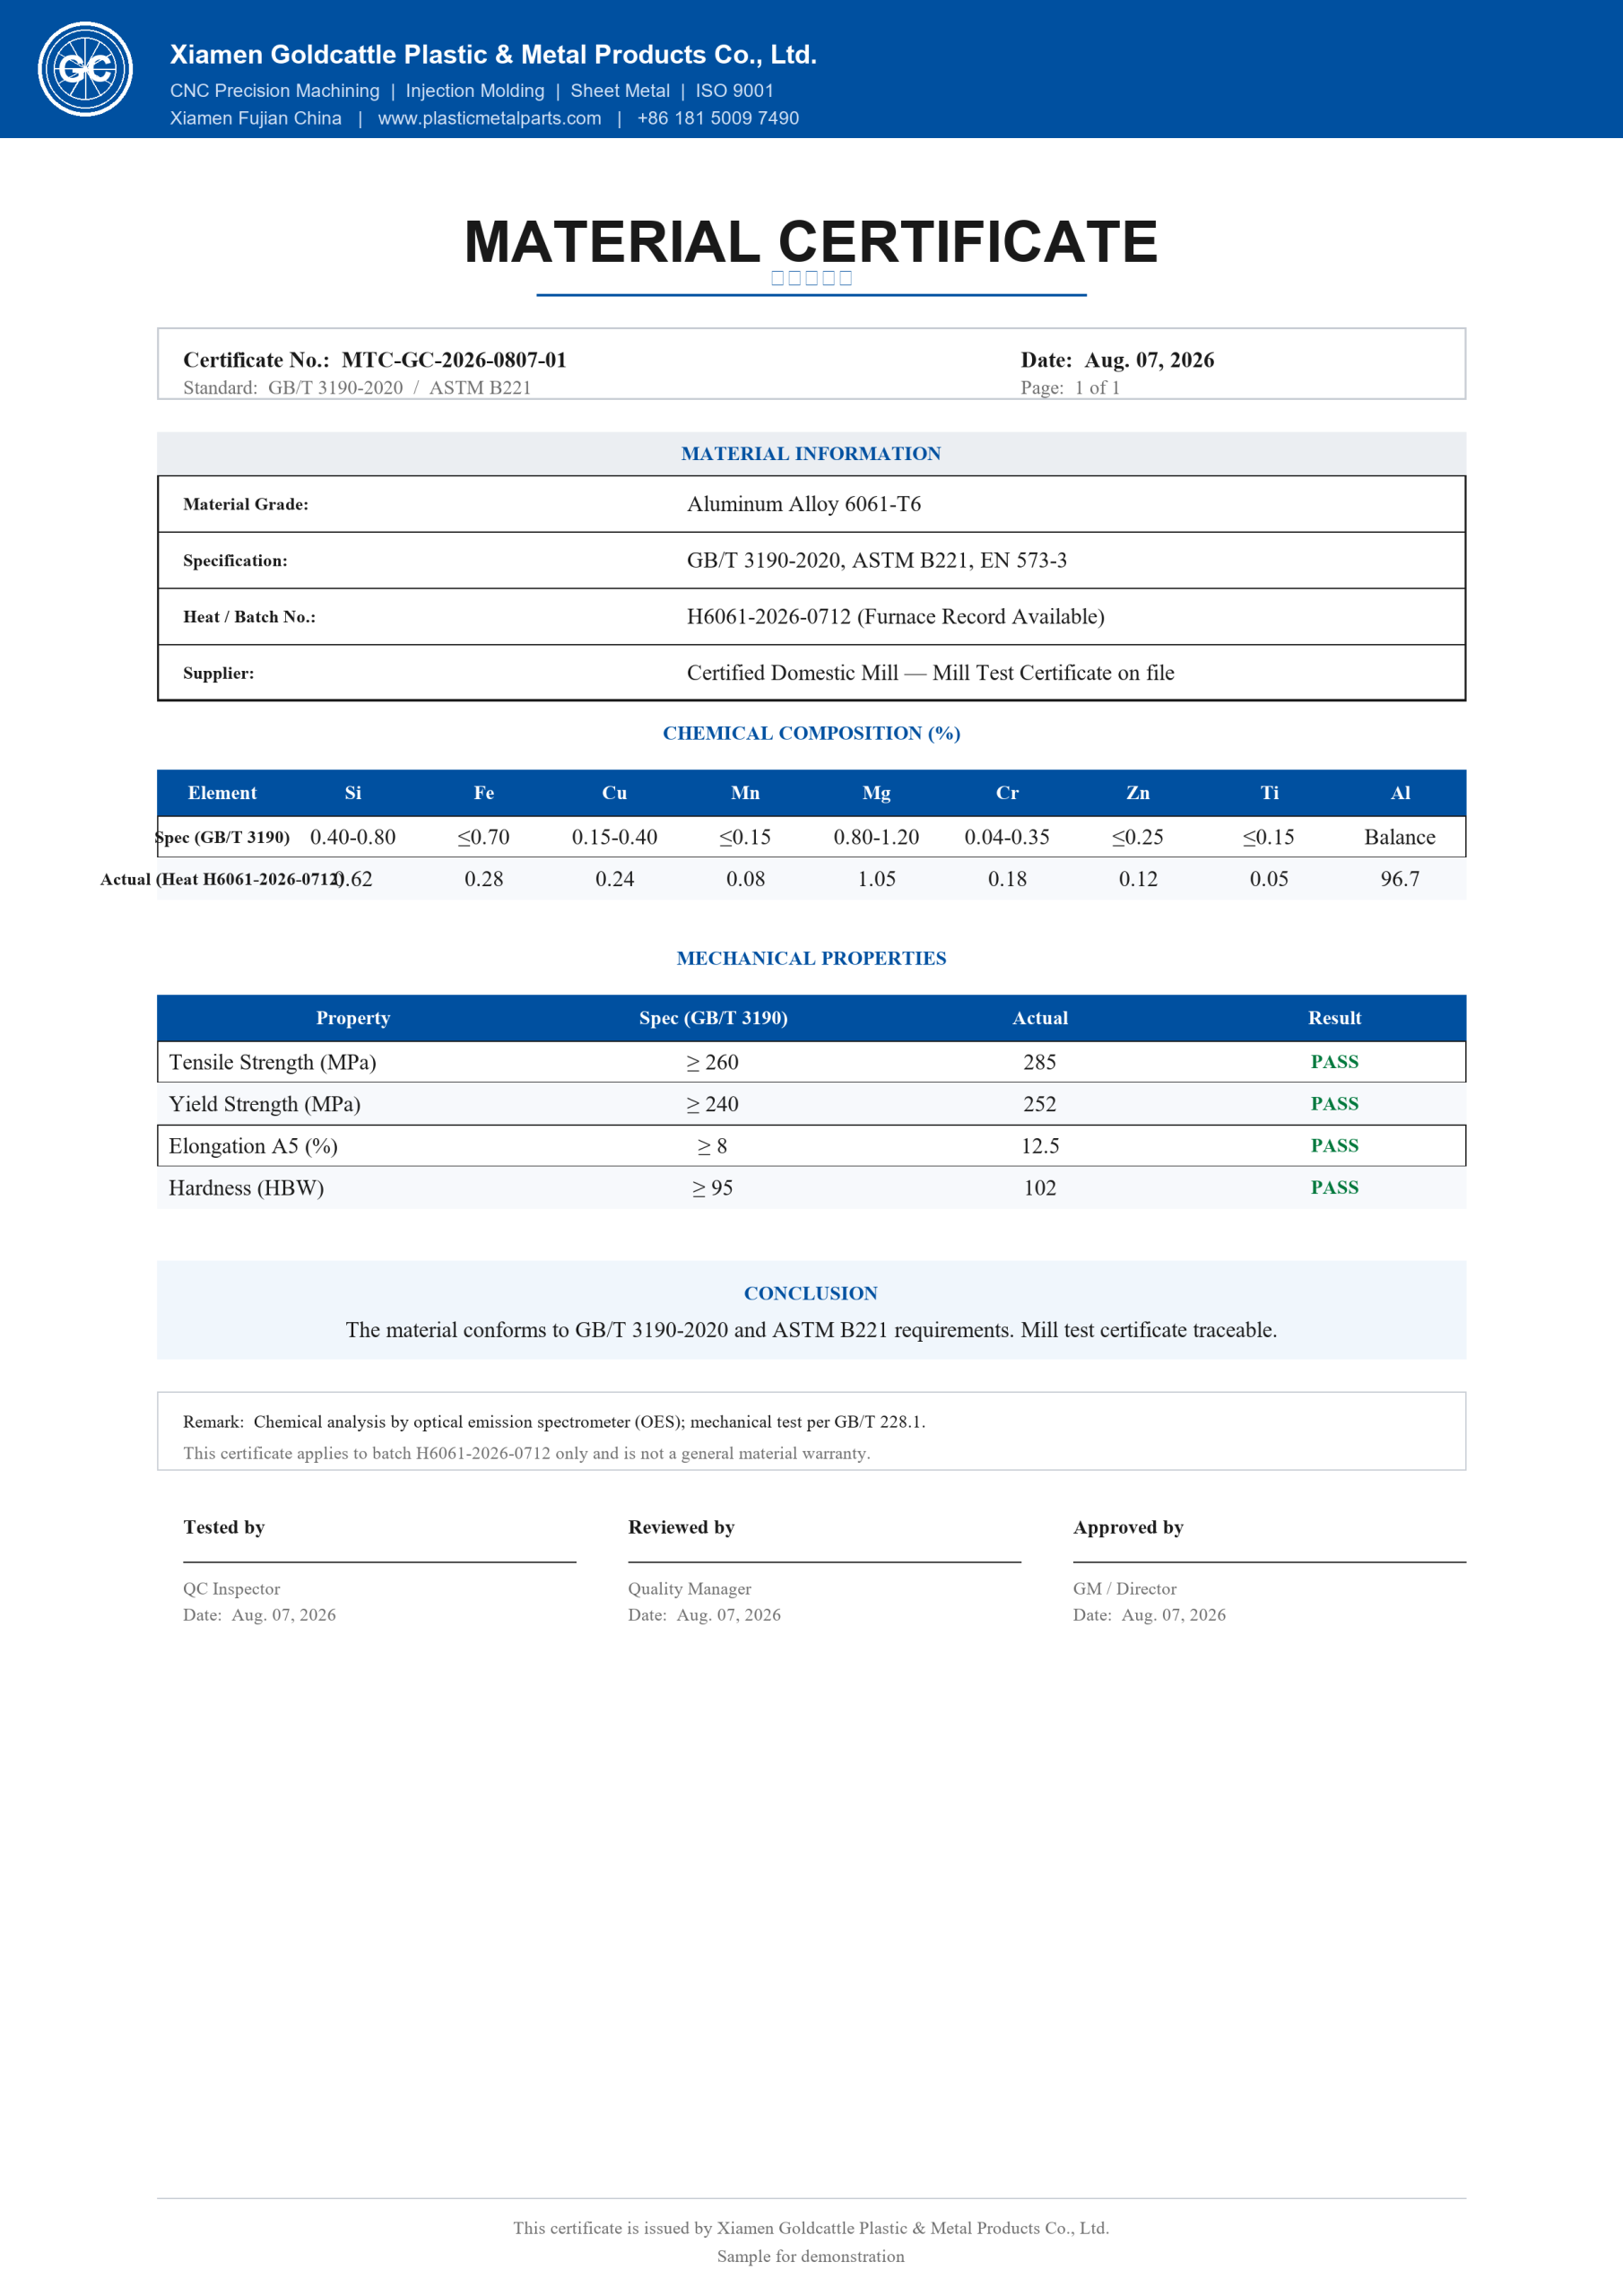Image resolution: width=1623 pixels, height=2296 pixels.
Task: Click the actual Cr value 0.18
Action: (x=1007, y=879)
